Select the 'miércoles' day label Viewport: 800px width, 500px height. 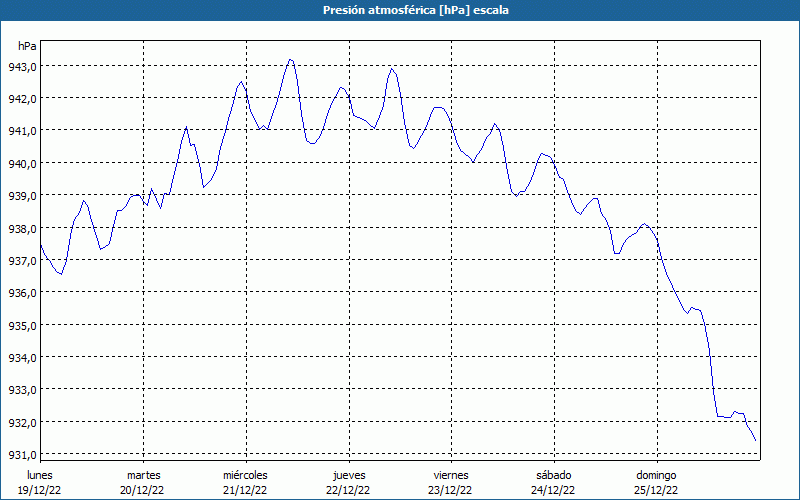coord(245,475)
